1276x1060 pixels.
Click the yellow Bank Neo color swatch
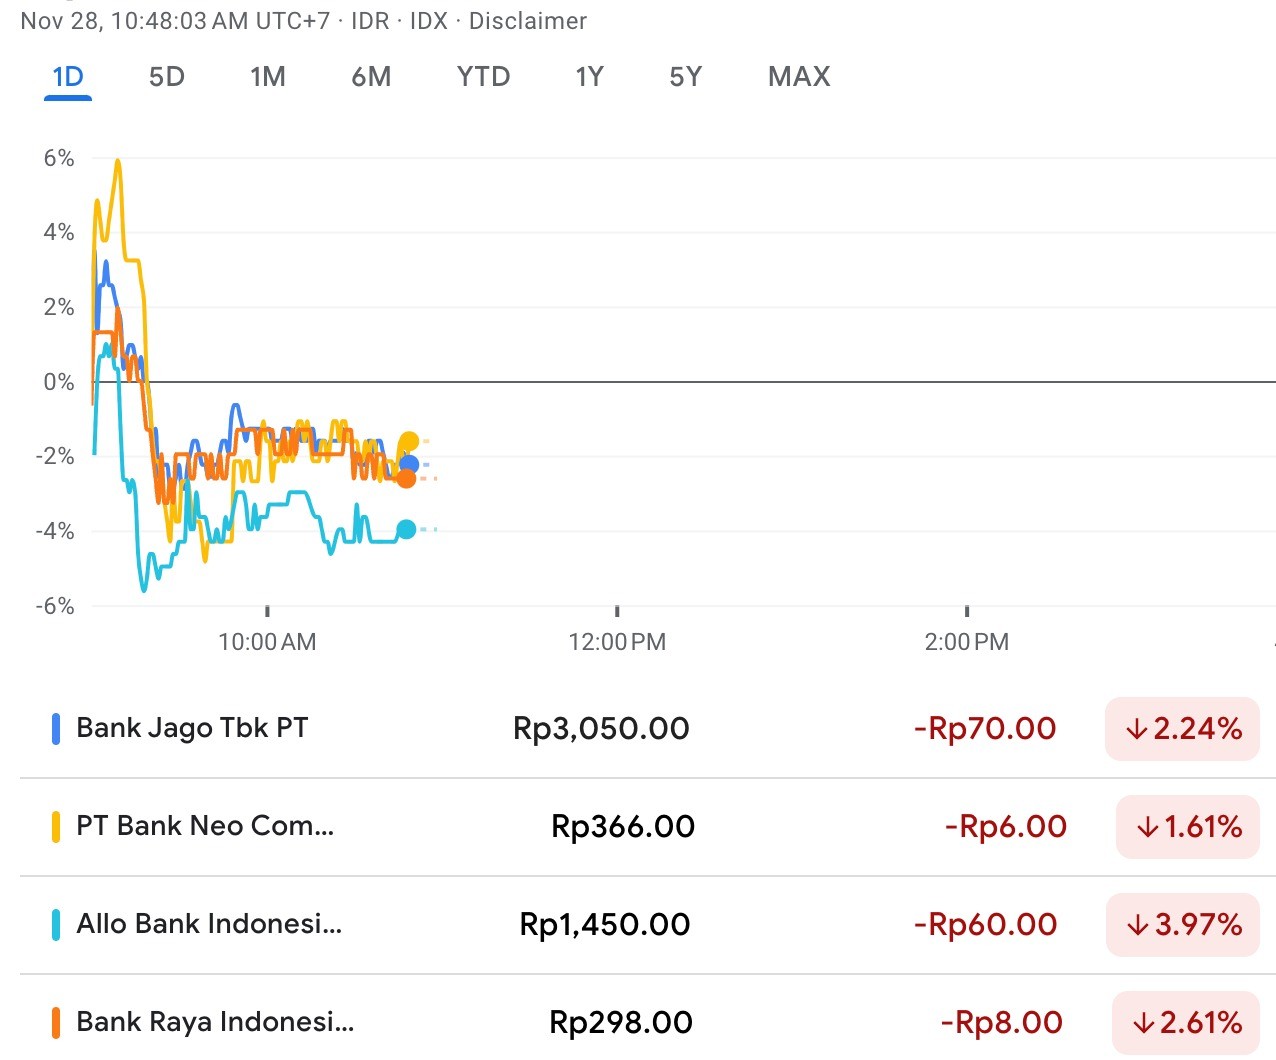point(56,827)
